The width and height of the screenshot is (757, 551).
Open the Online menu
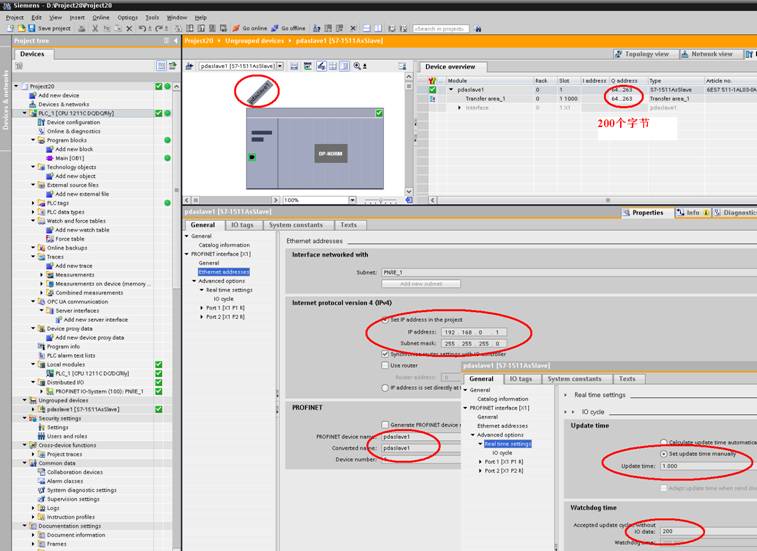[101, 17]
